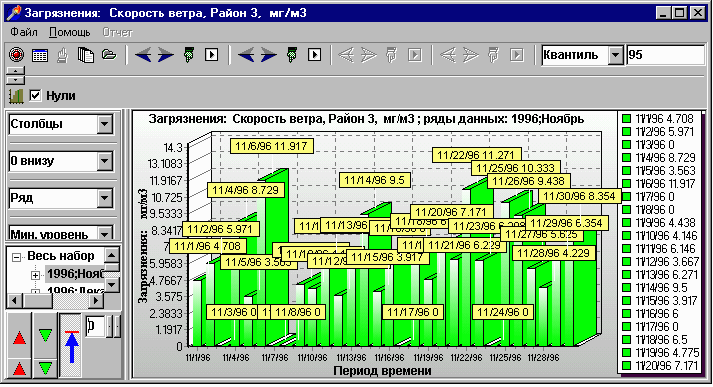This screenshot has height=387, width=713.
Task: Open the Файл menu
Action: coord(24,32)
